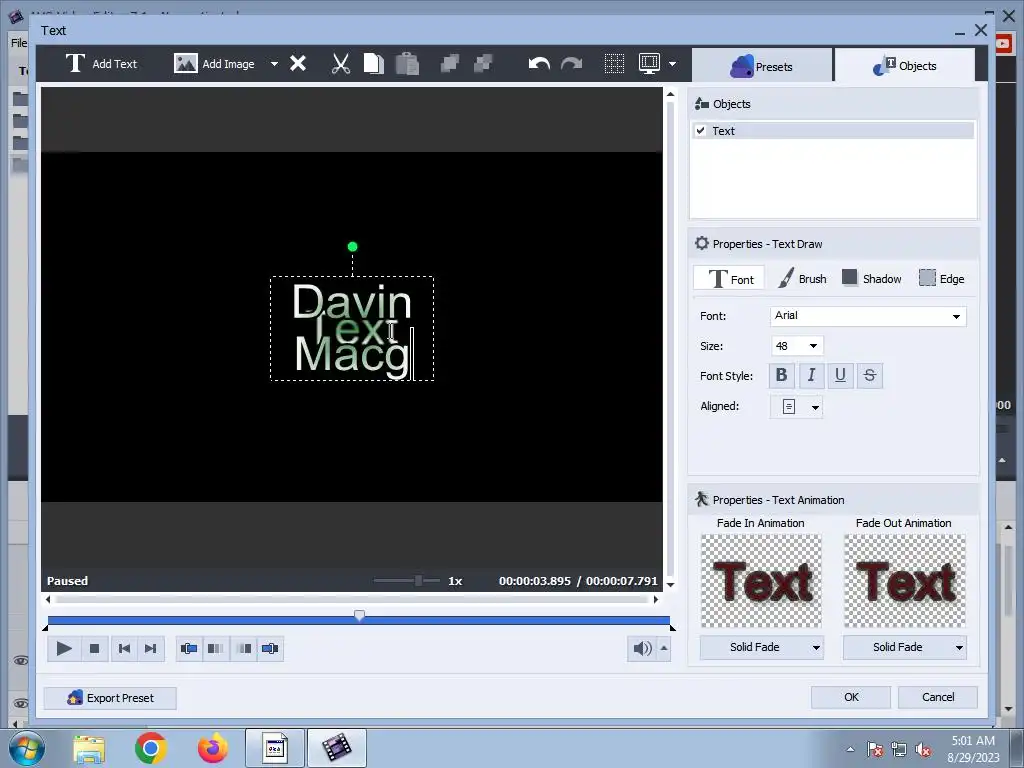Launch Google Chrome from the taskbar
This screenshot has width=1024, height=768.
click(x=151, y=748)
